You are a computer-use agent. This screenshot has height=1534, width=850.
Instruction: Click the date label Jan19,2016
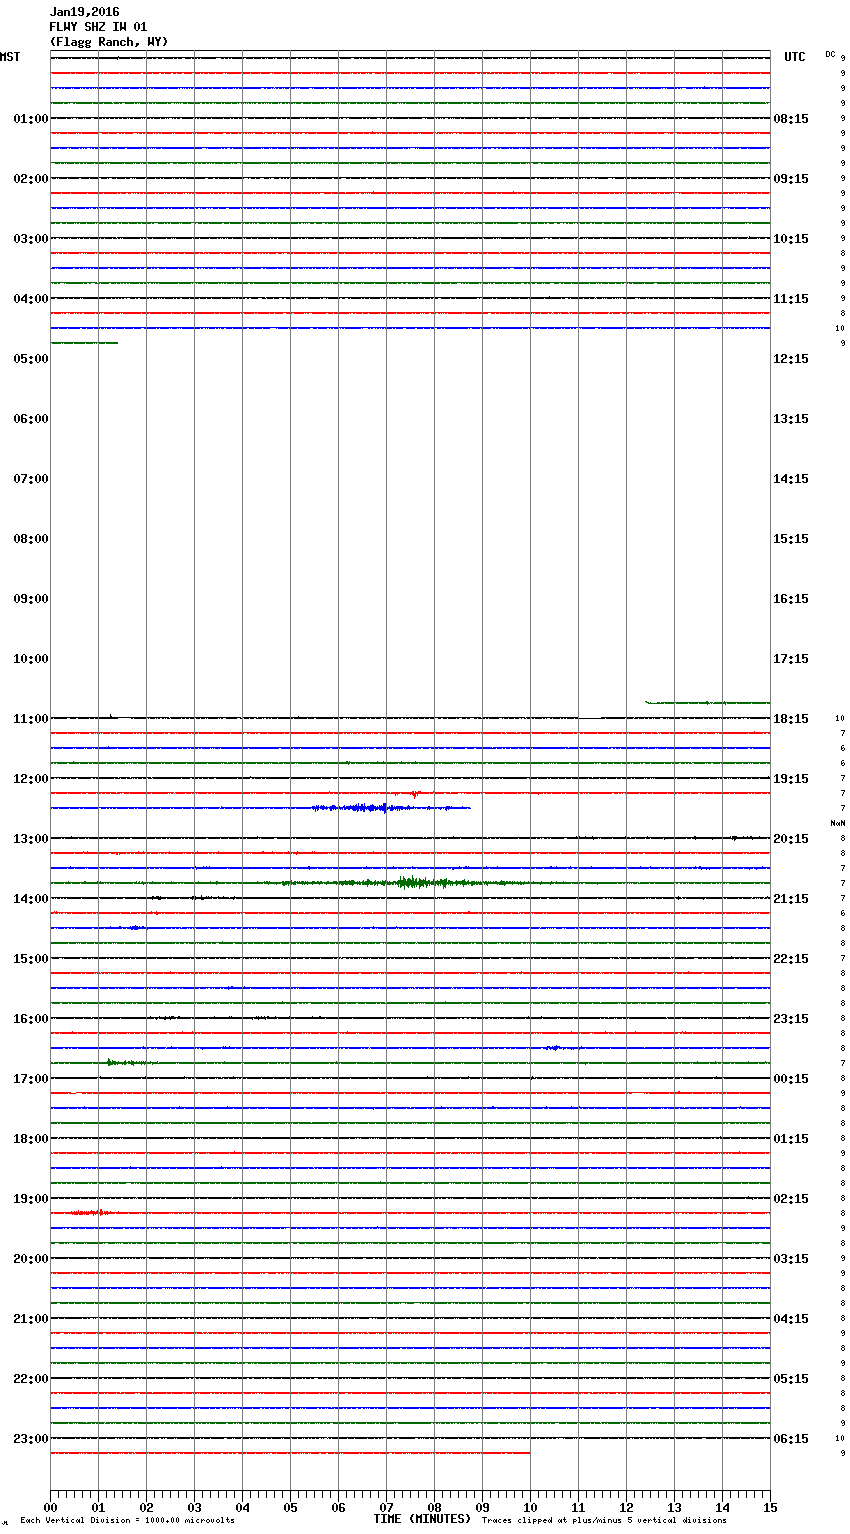[84, 12]
